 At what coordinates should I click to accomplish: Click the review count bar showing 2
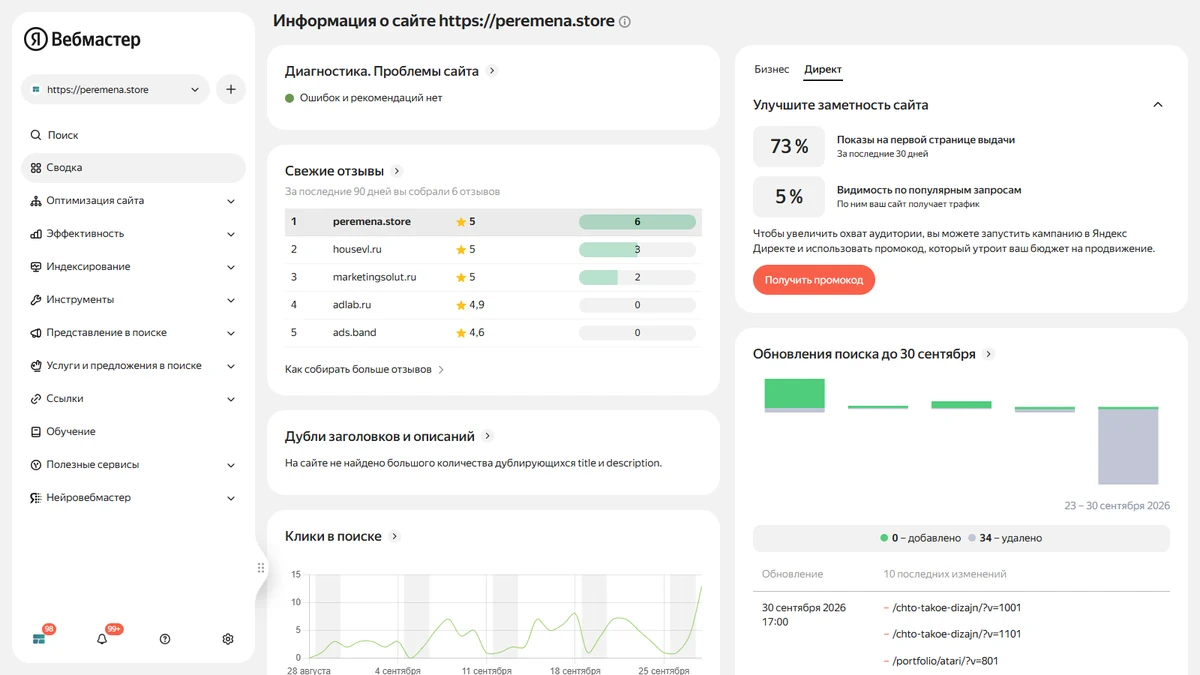(637, 277)
